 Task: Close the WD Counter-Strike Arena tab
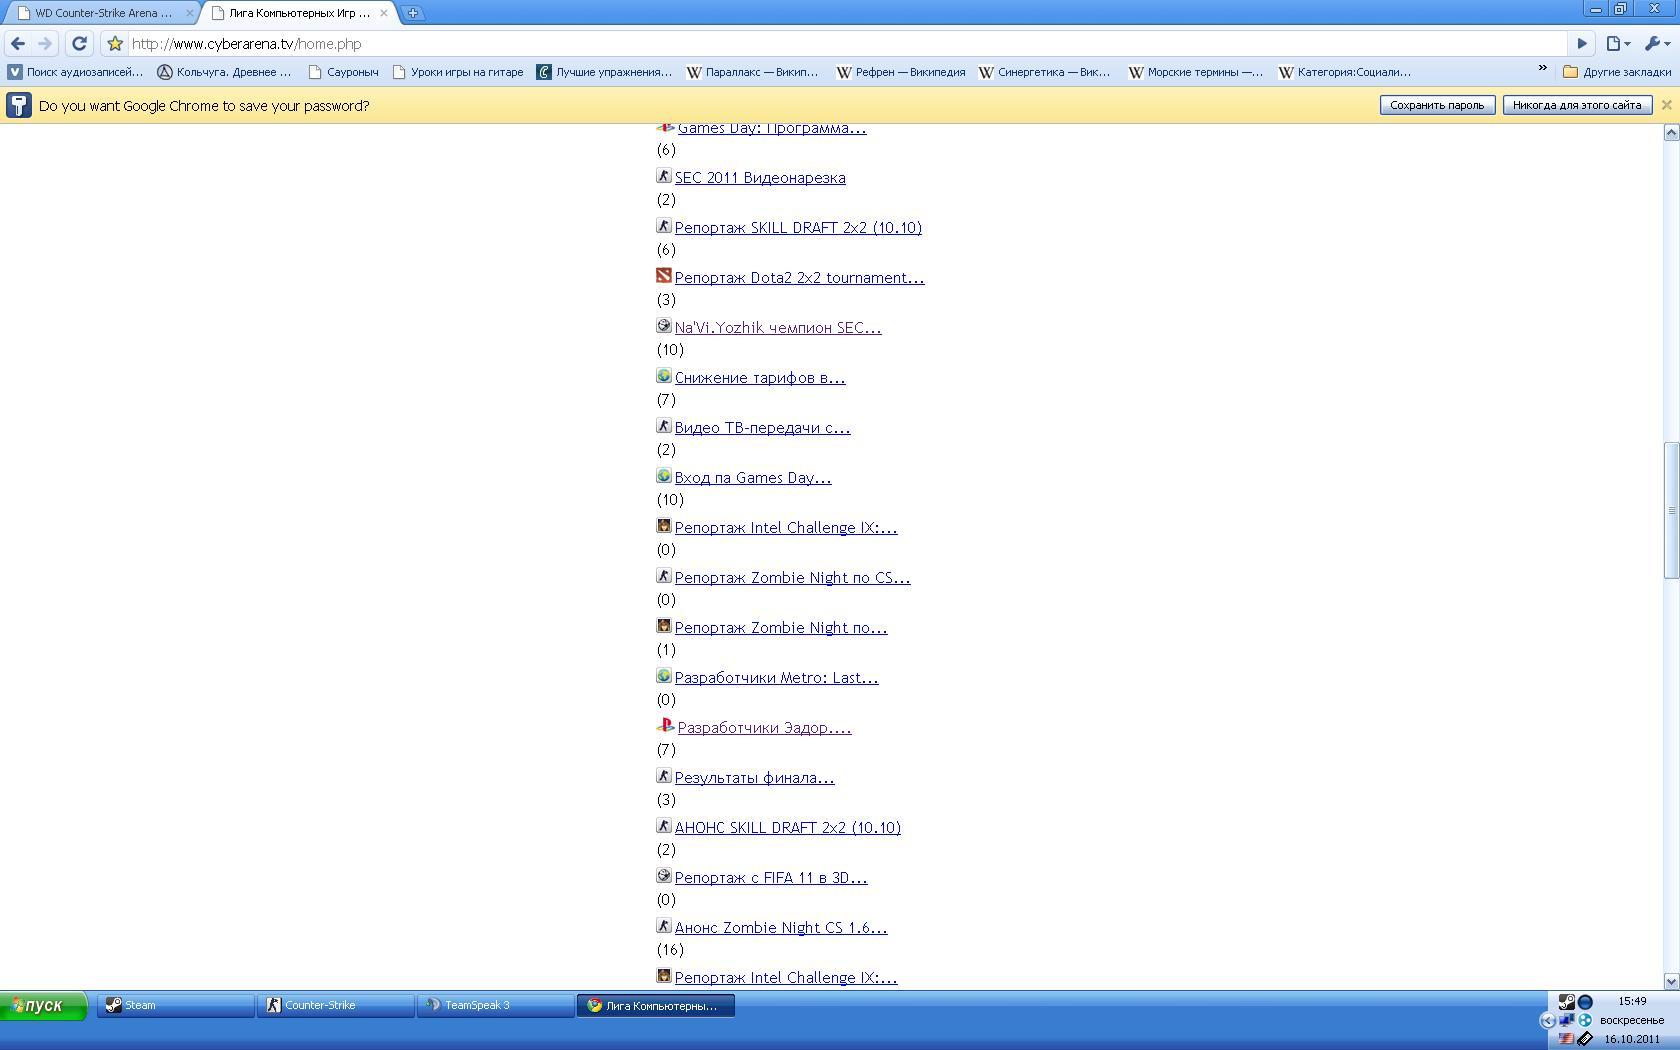point(190,13)
